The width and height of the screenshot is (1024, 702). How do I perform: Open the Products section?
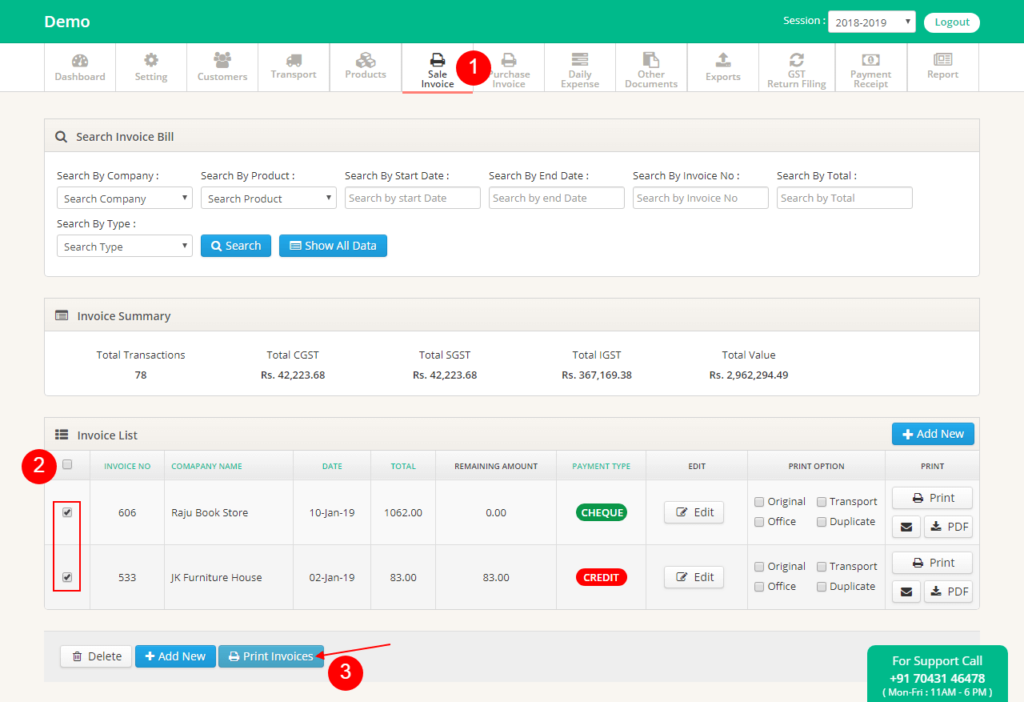coord(365,67)
